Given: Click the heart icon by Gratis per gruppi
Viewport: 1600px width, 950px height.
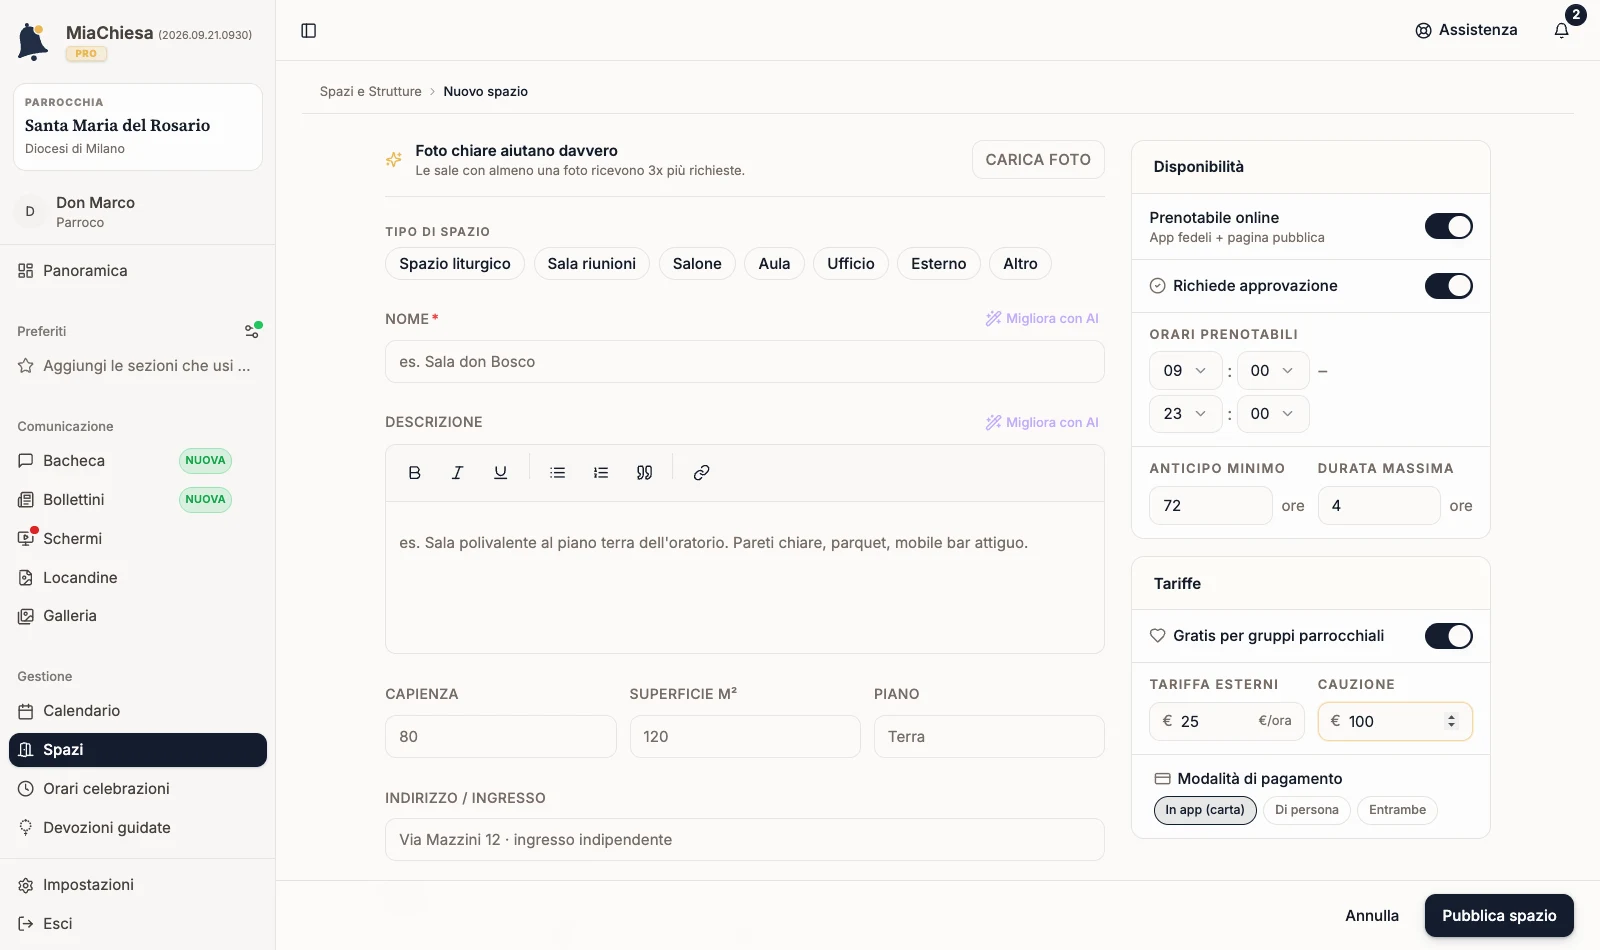Looking at the screenshot, I should tap(1158, 636).
